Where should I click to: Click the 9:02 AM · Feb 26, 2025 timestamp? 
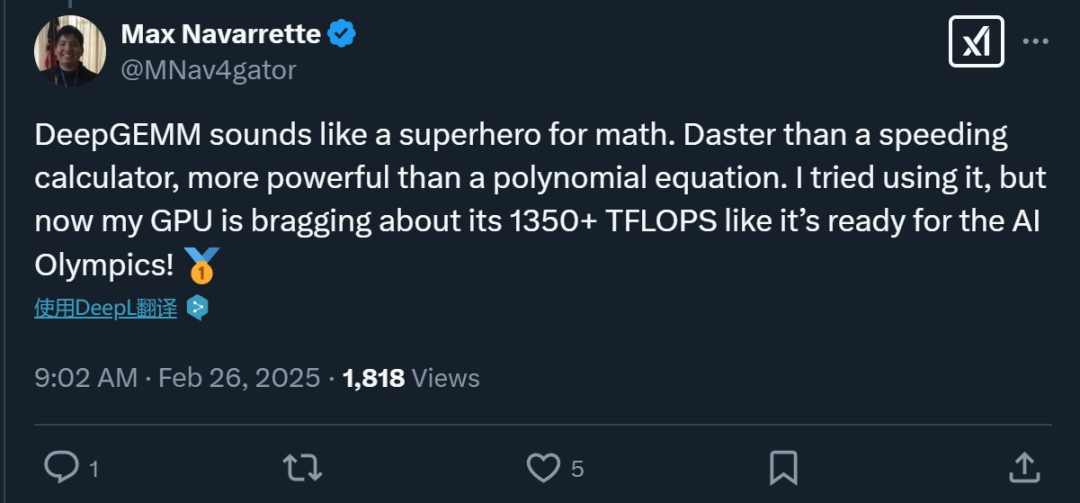click(x=177, y=378)
